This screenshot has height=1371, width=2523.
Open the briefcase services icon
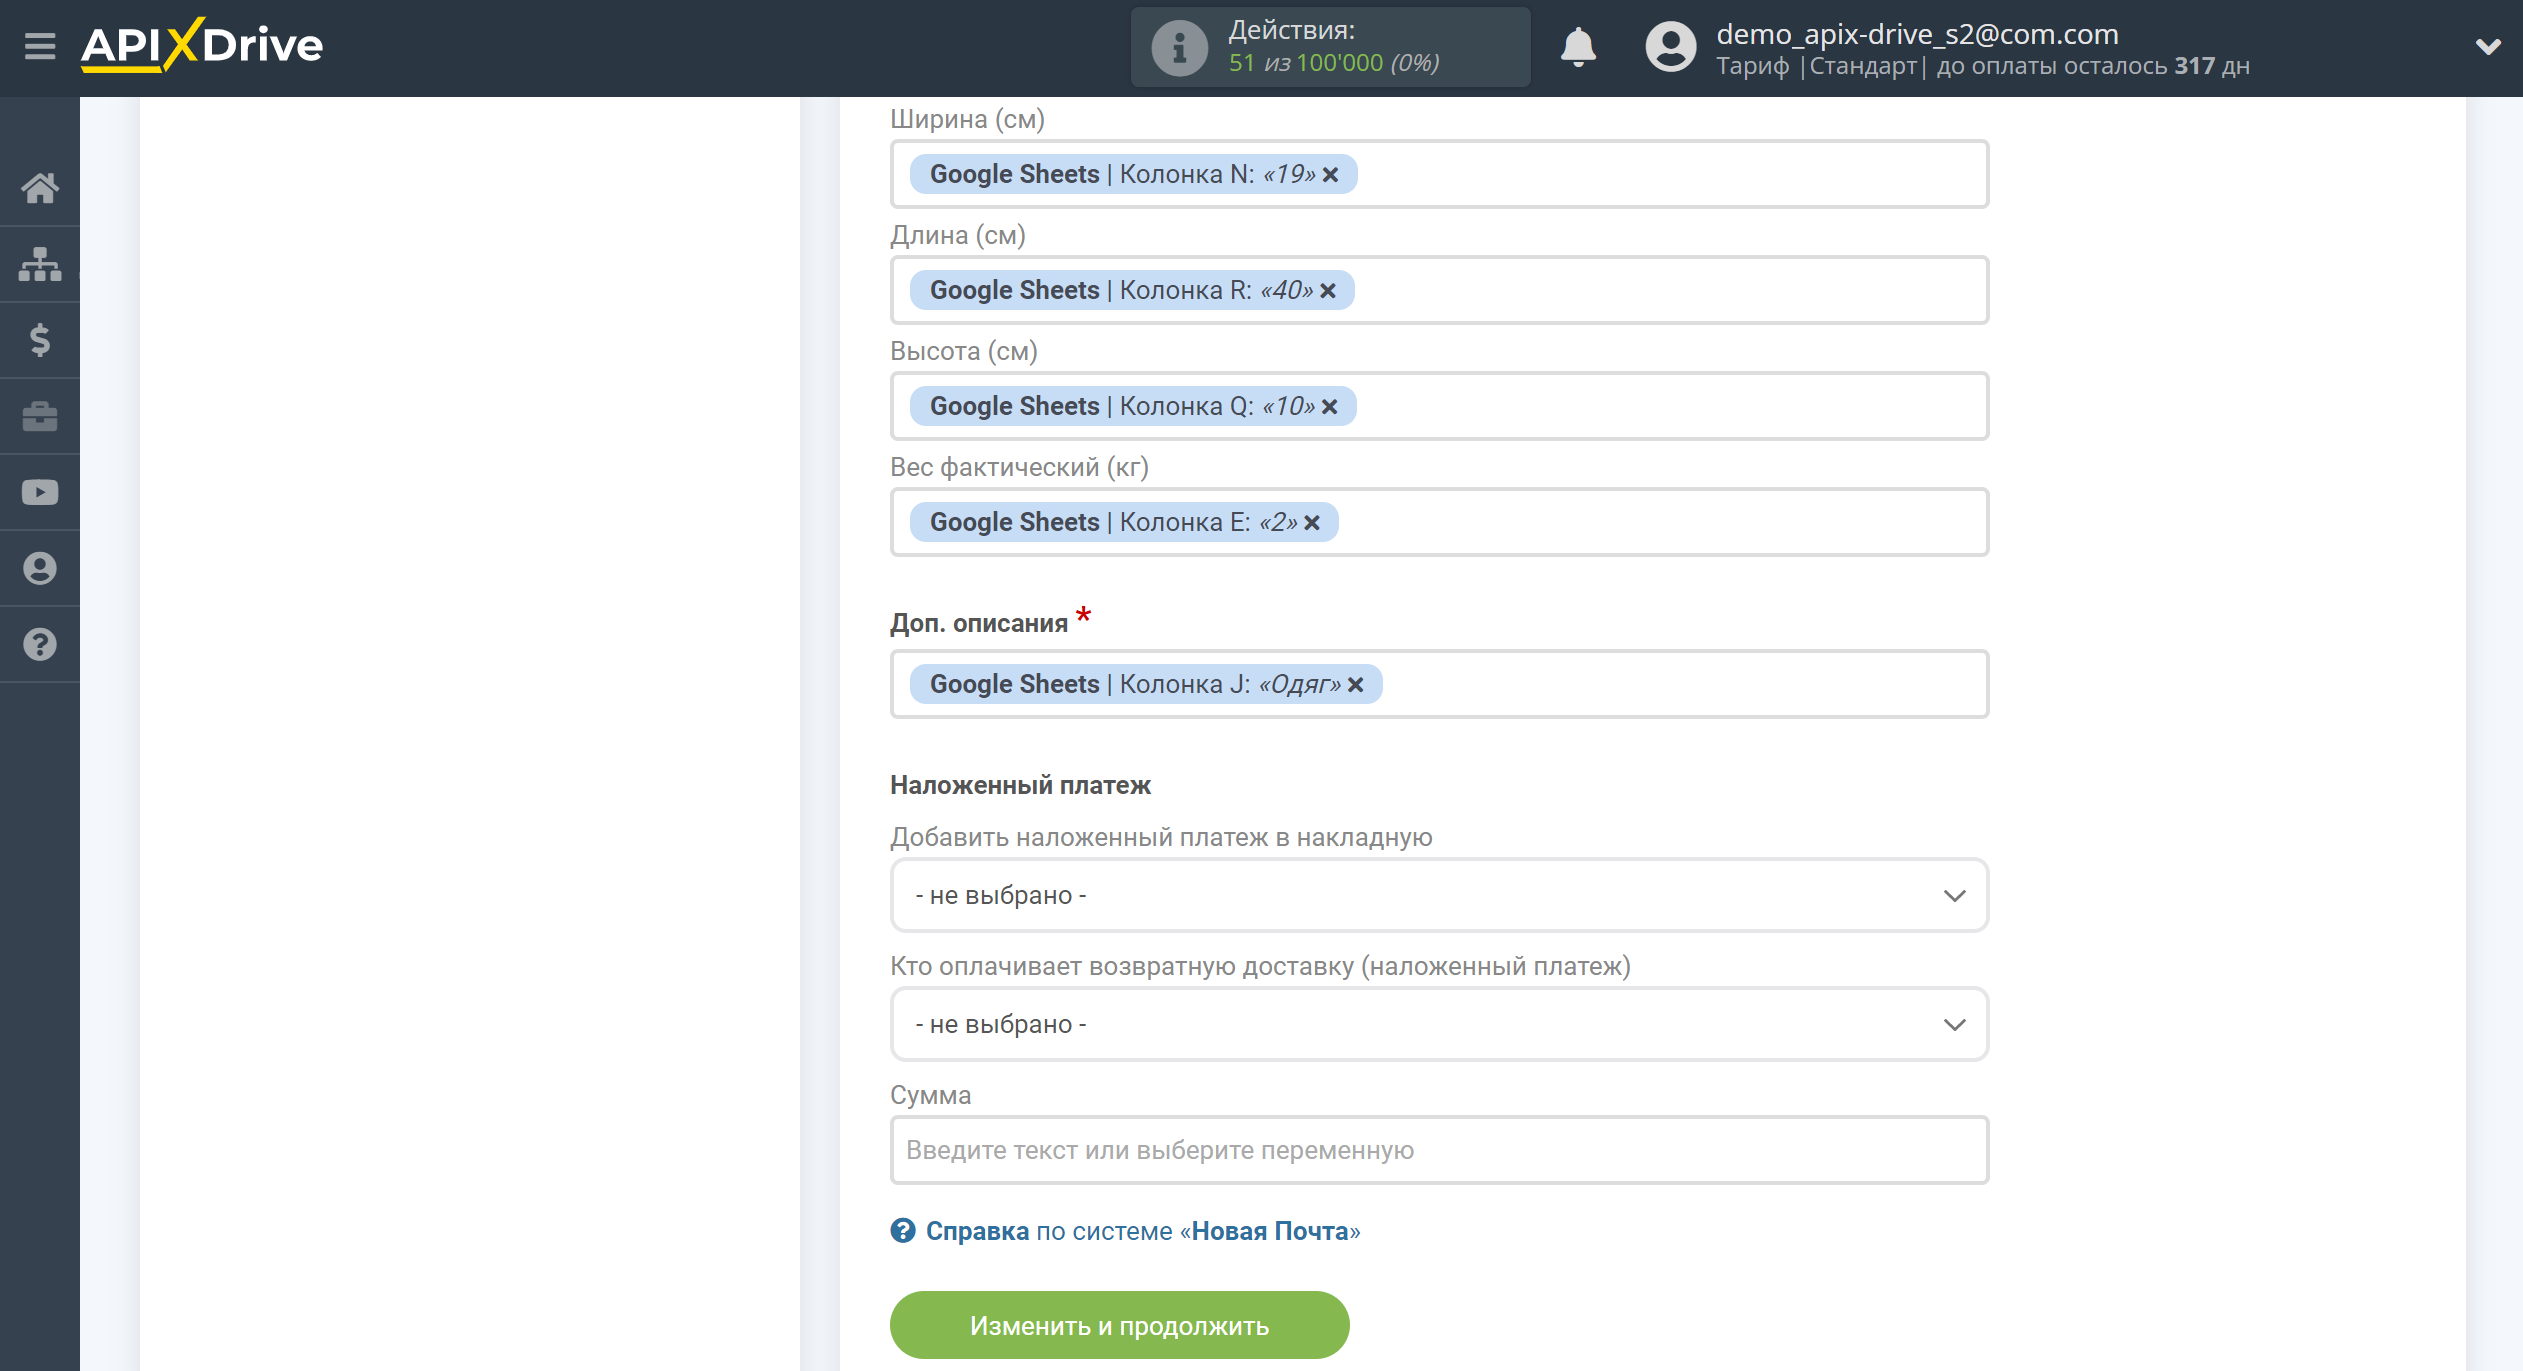point(40,416)
